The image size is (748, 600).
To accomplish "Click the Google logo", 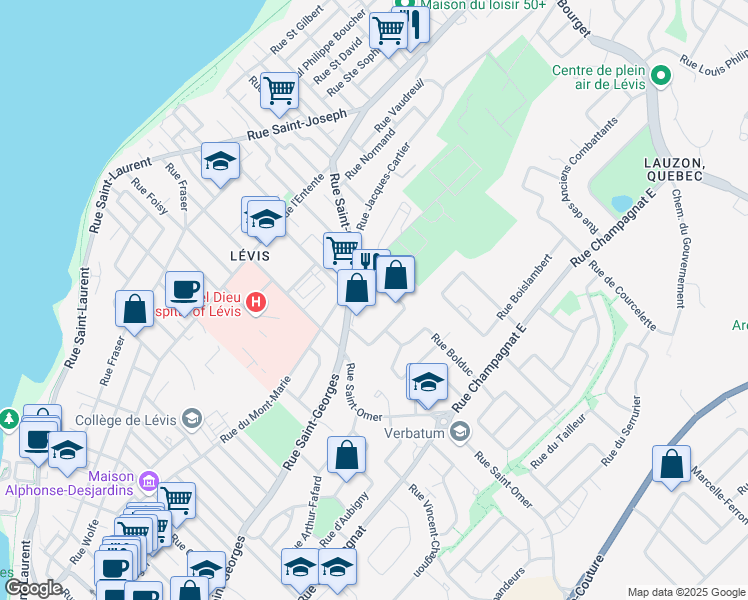I will point(34,588).
